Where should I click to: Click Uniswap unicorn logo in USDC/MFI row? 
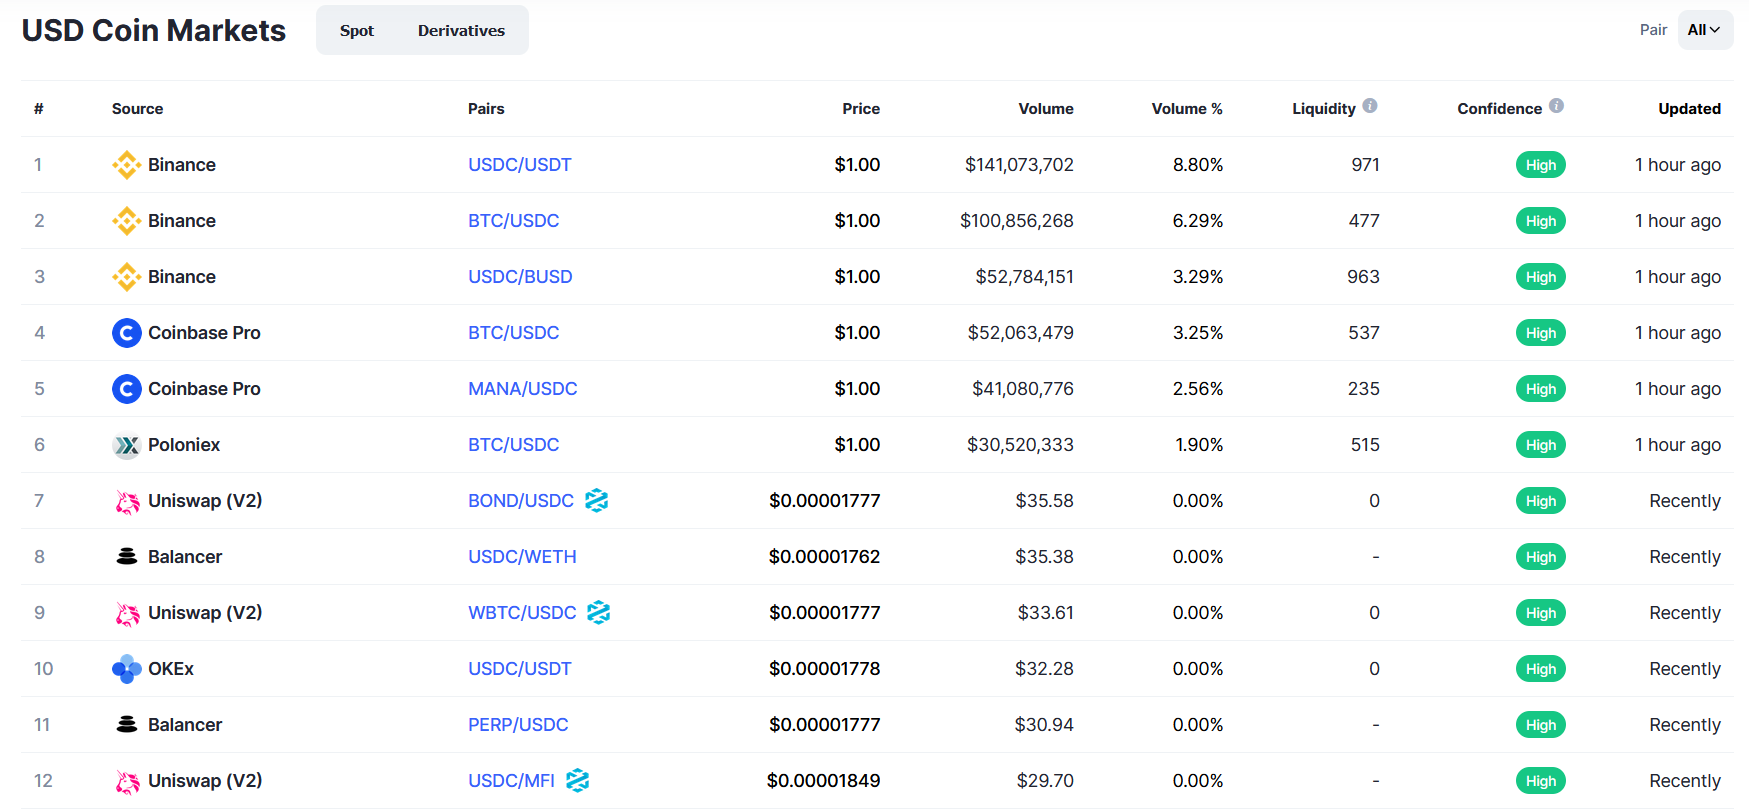[126, 781]
